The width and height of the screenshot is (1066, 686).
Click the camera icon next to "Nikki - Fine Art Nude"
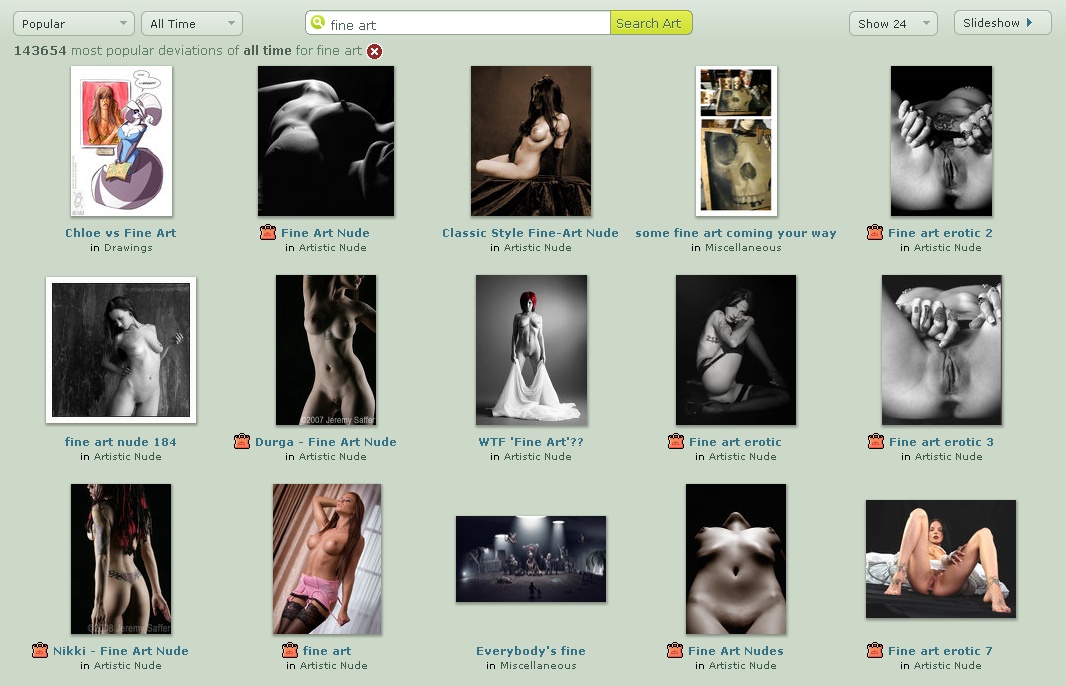pyautogui.click(x=41, y=650)
